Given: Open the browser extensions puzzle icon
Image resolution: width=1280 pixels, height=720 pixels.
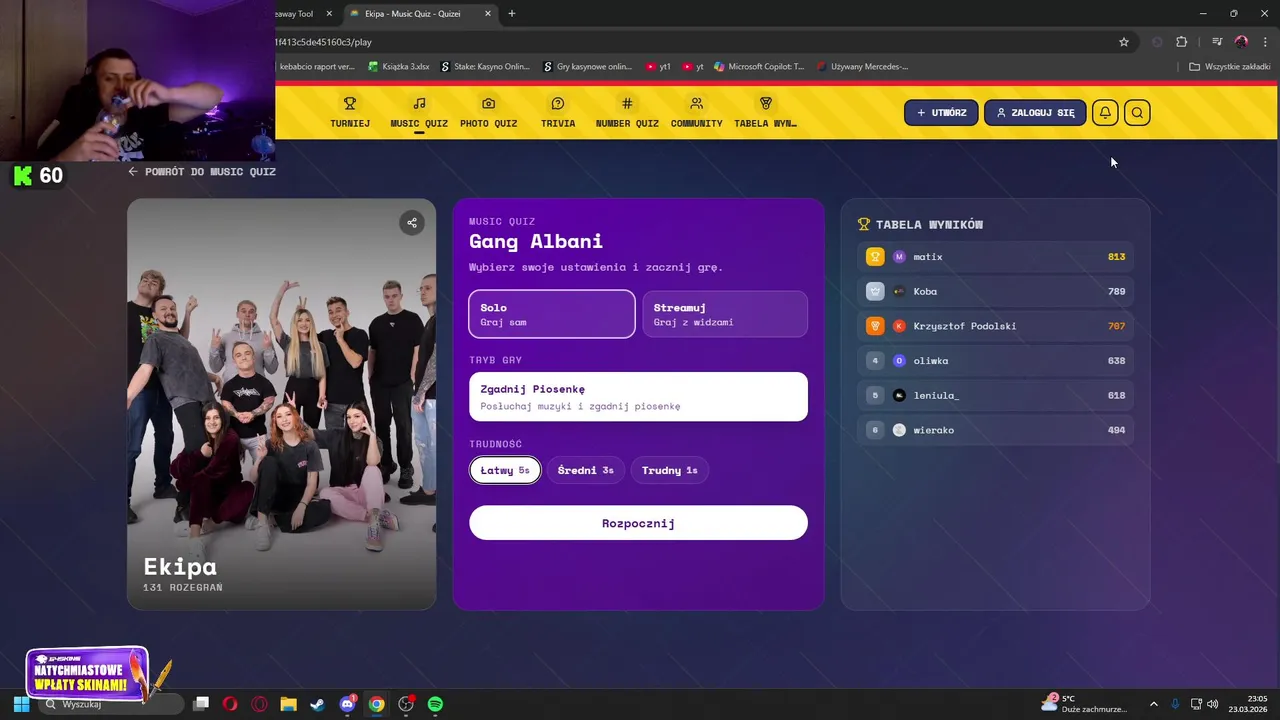Looking at the screenshot, I should [x=1181, y=42].
